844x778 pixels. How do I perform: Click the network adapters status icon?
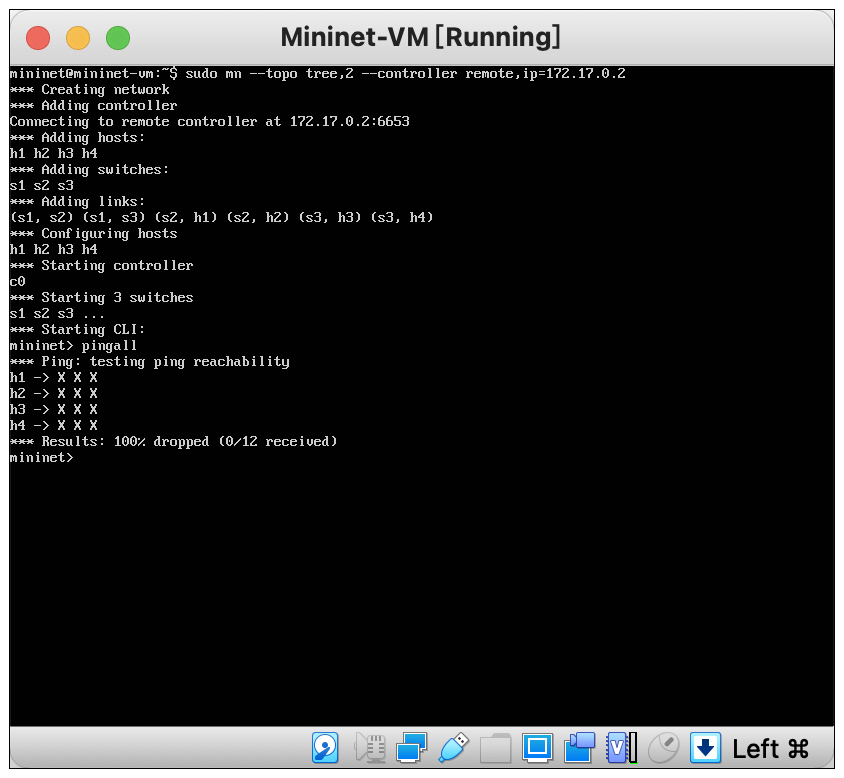411,747
